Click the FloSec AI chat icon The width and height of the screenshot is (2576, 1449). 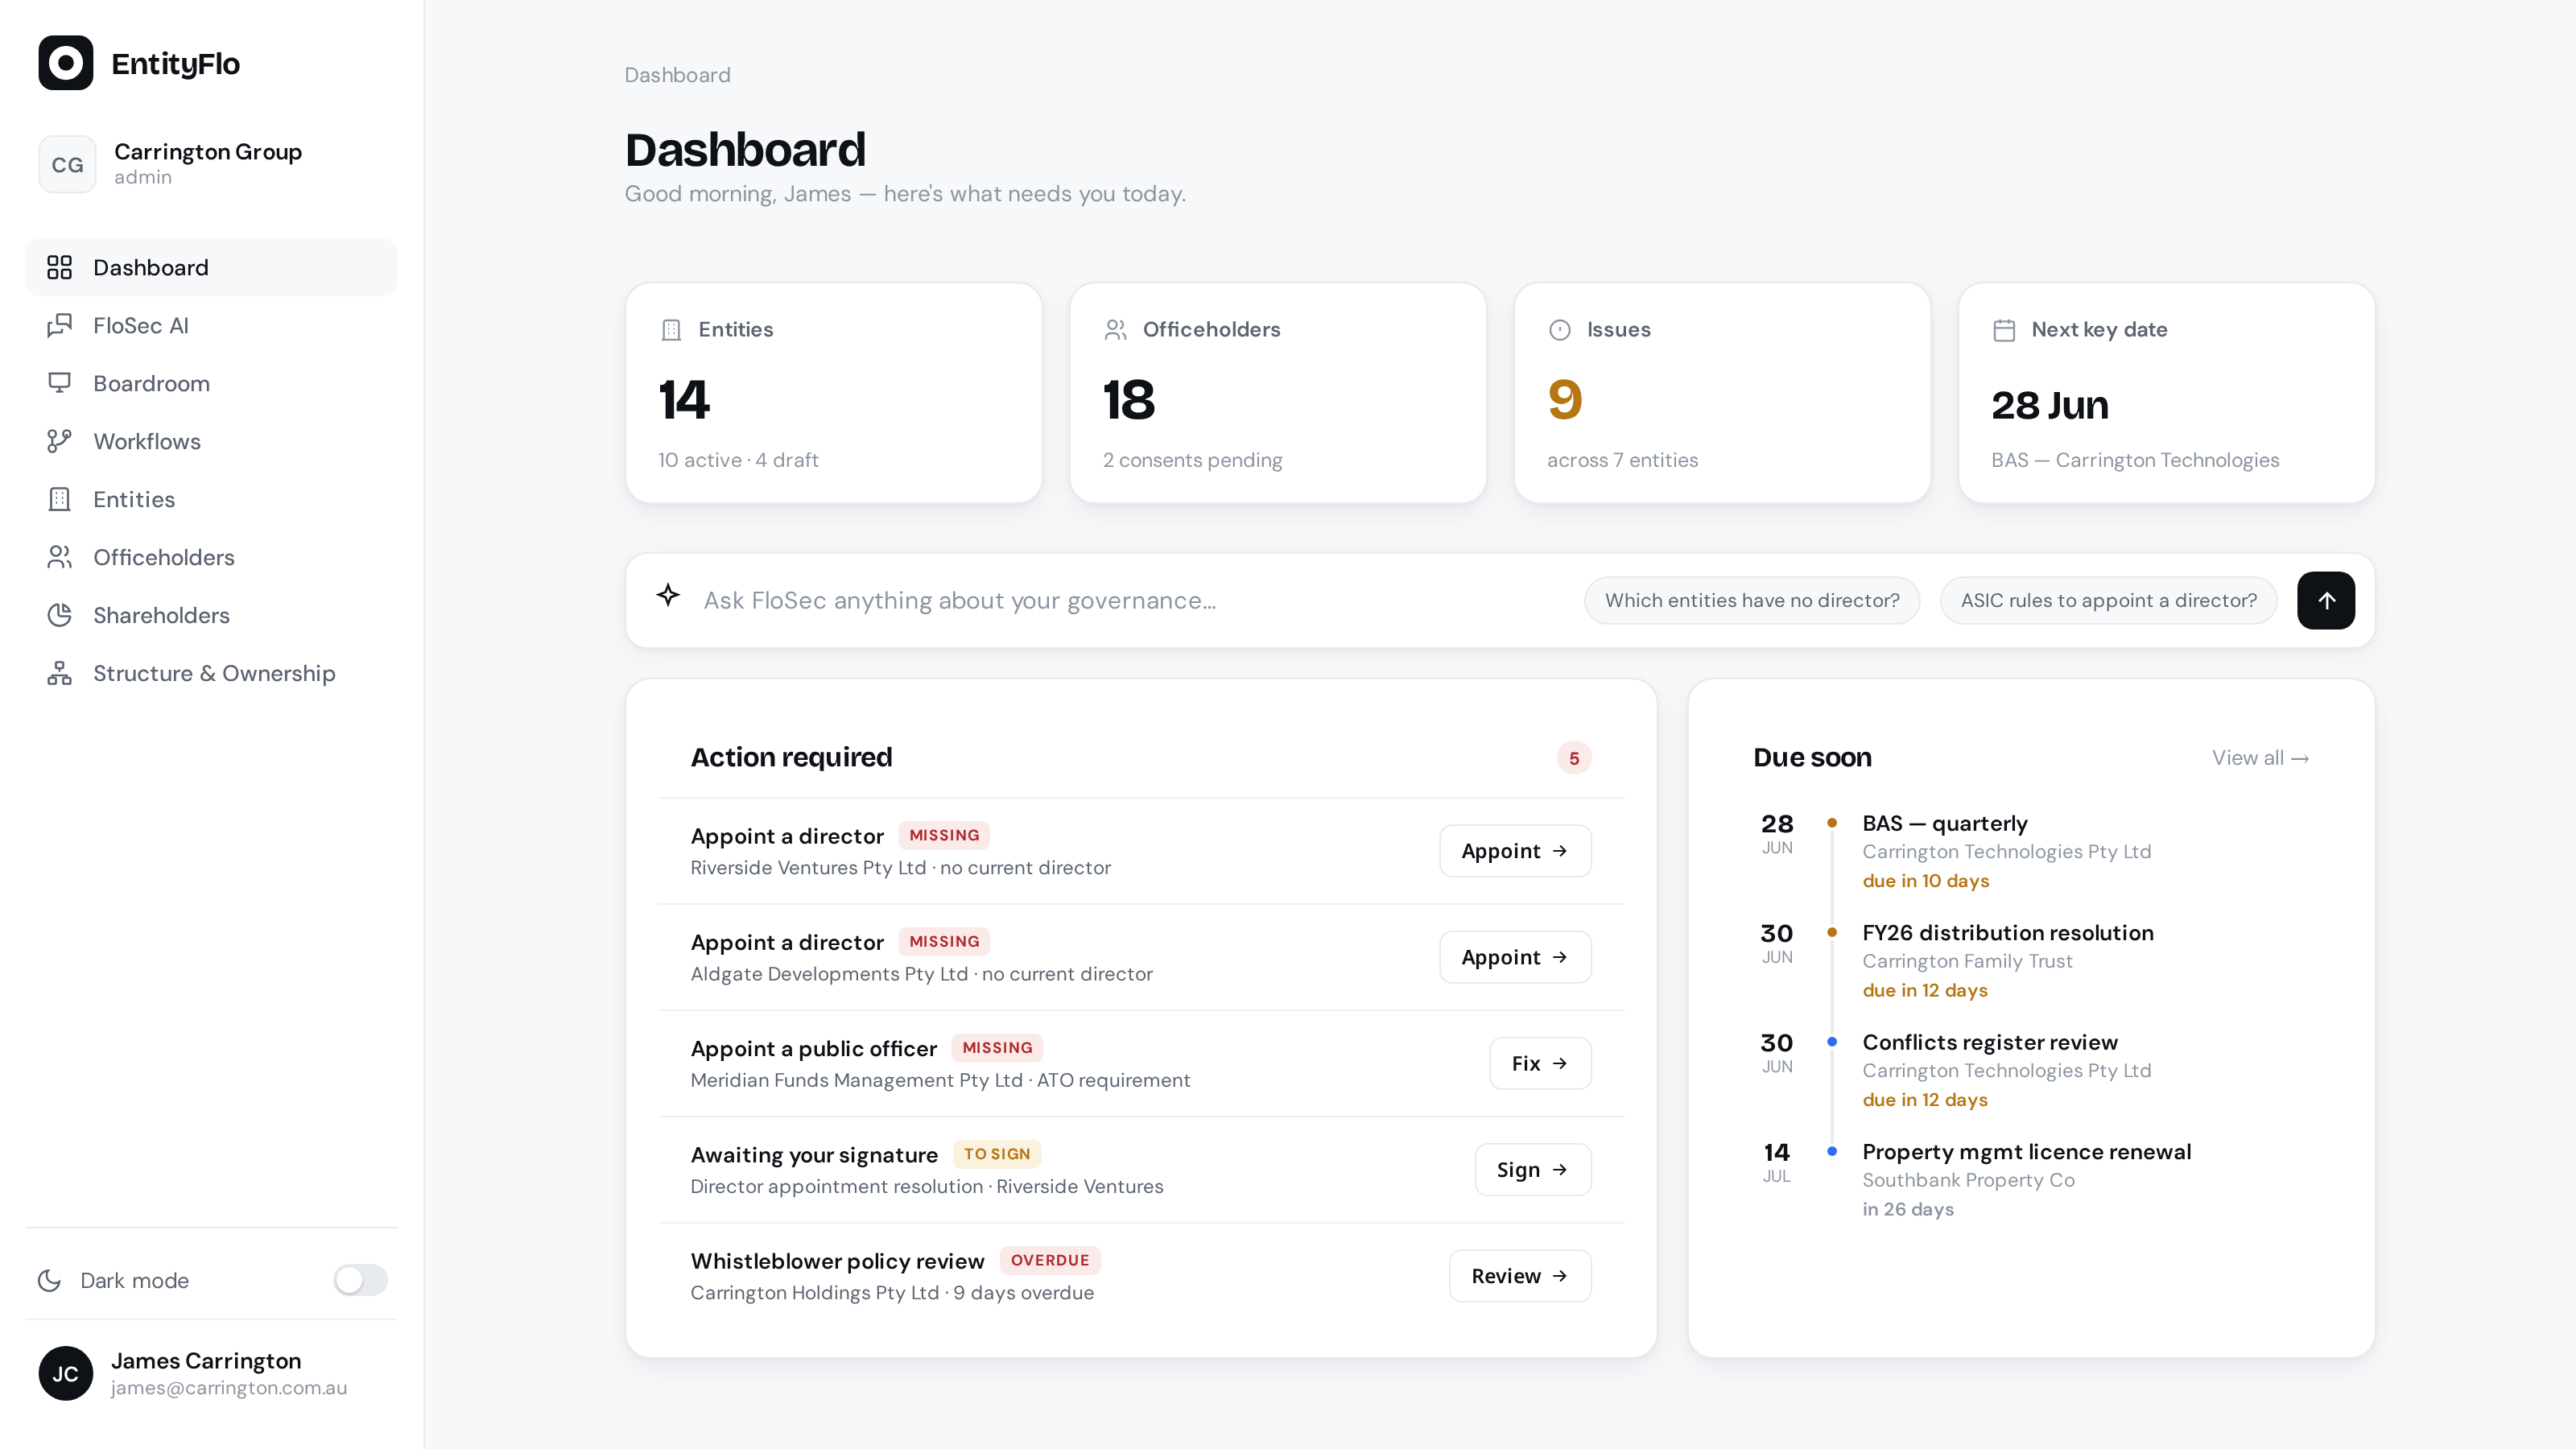[60, 325]
